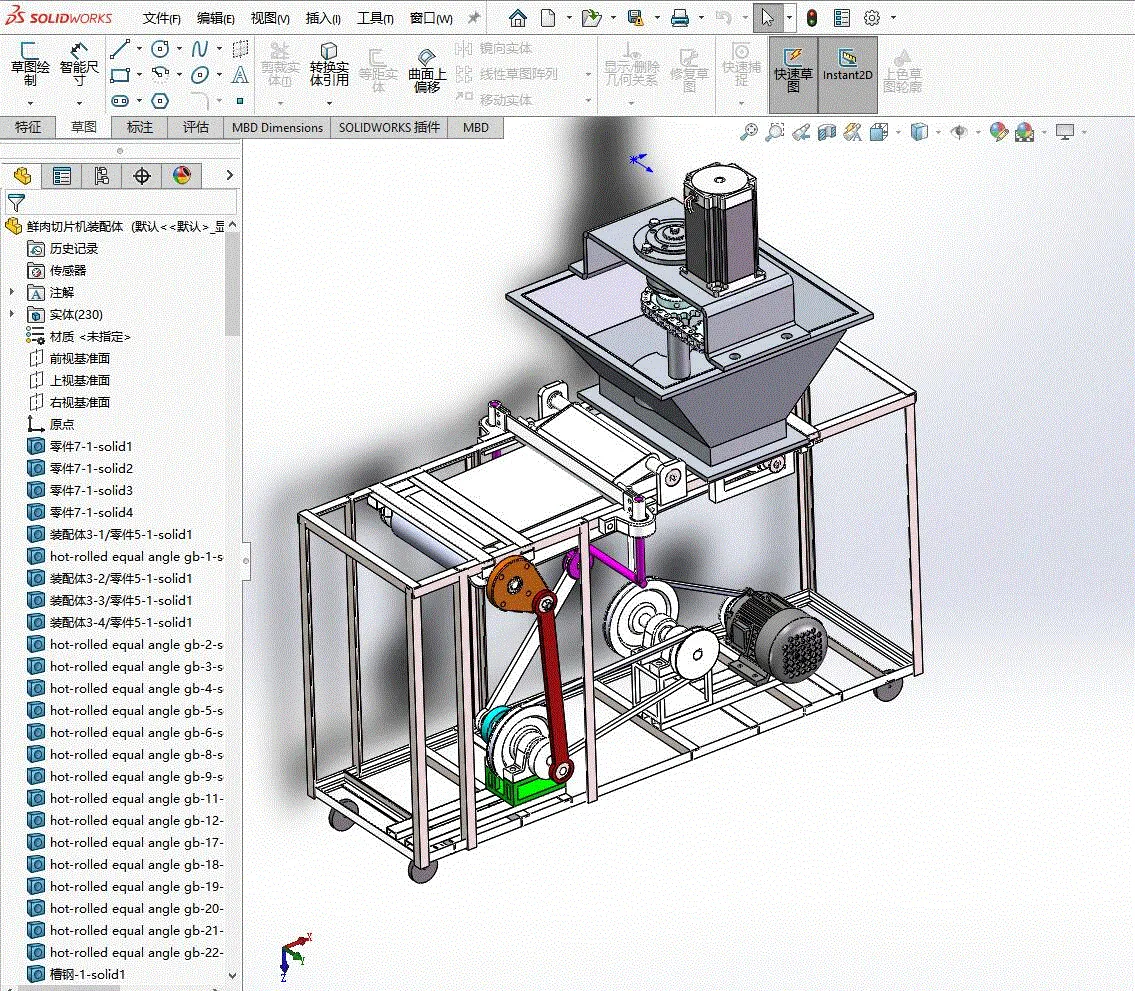The image size is (1135, 991).
Task: Open PropertyManager tab icon
Action: tap(62, 175)
